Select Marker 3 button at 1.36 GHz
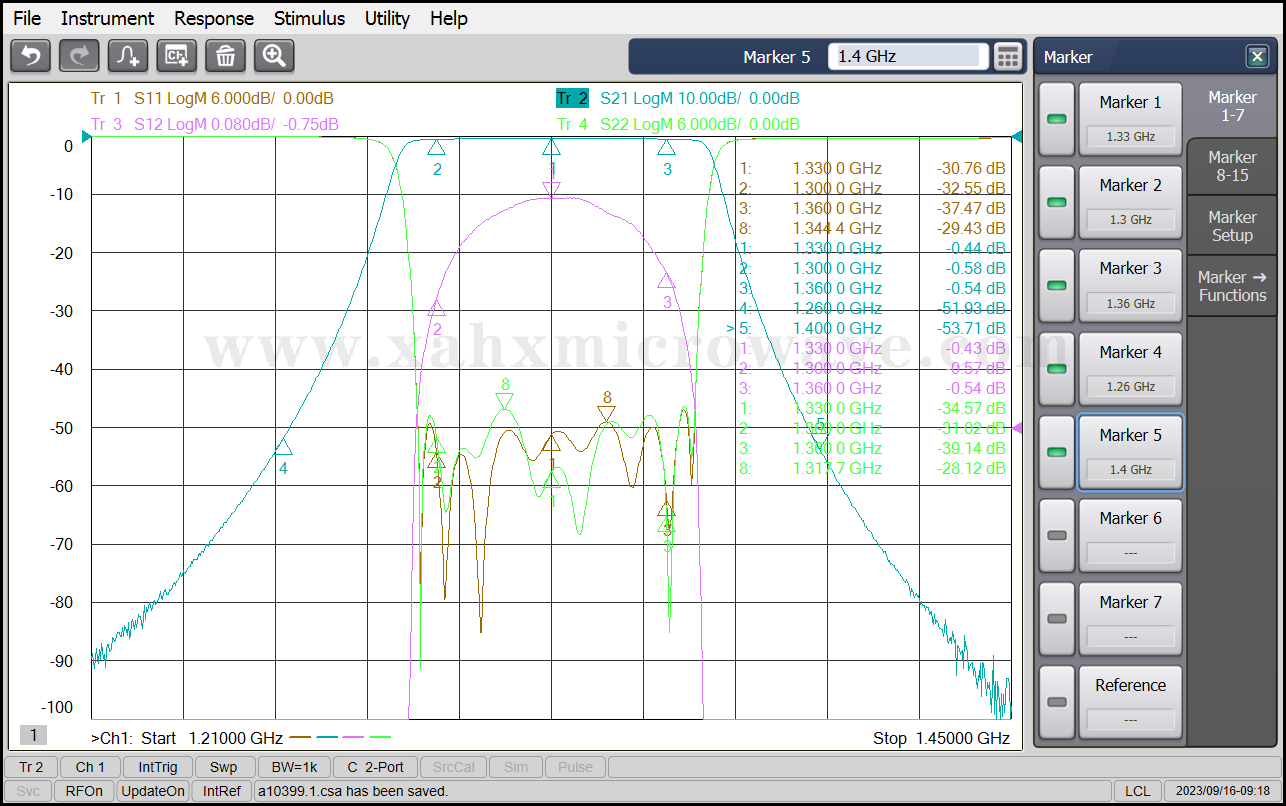Screen dimensions: 1286x806 point(1130,285)
